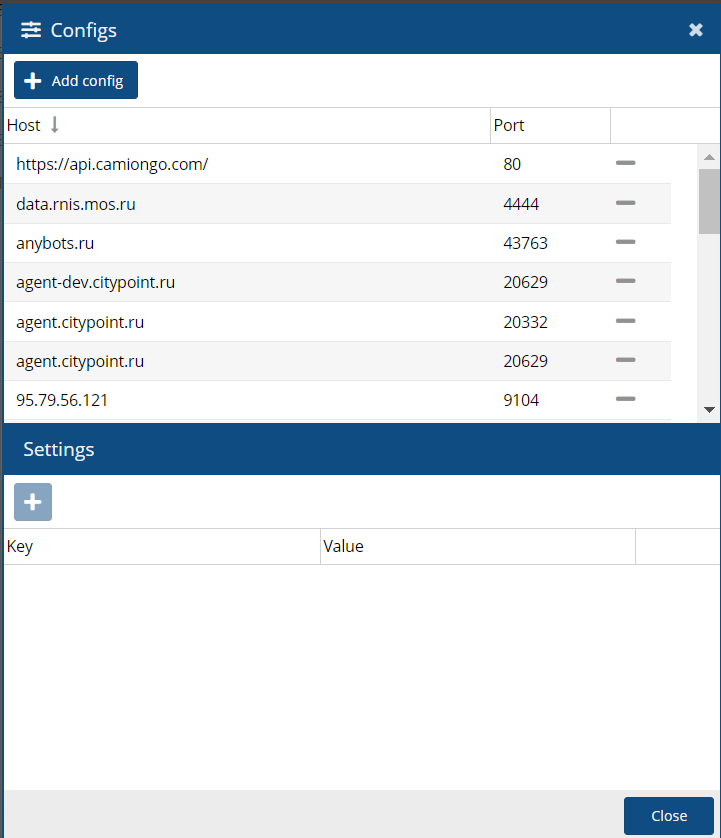This screenshot has width=721, height=838.
Task: Click the Add config button
Action: point(76,81)
